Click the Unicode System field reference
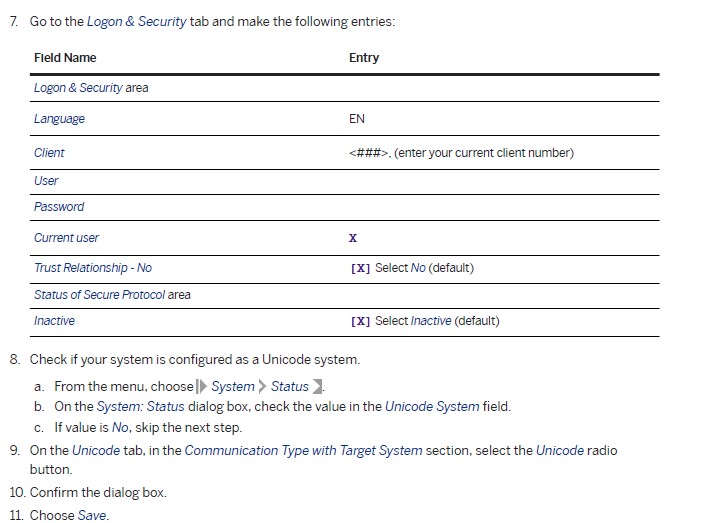Viewport: 728px width, 523px height. 432,406
